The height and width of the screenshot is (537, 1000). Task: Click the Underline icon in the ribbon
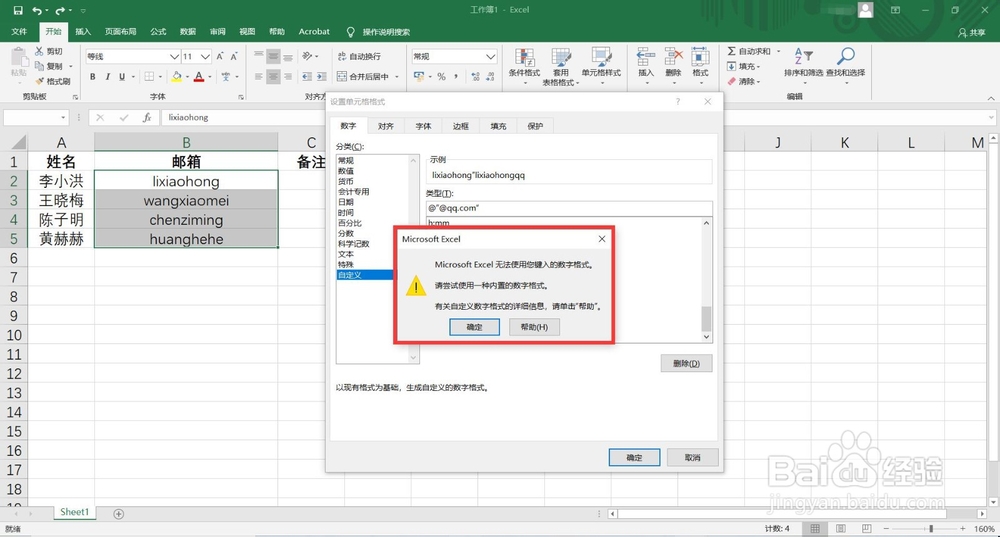coord(122,77)
